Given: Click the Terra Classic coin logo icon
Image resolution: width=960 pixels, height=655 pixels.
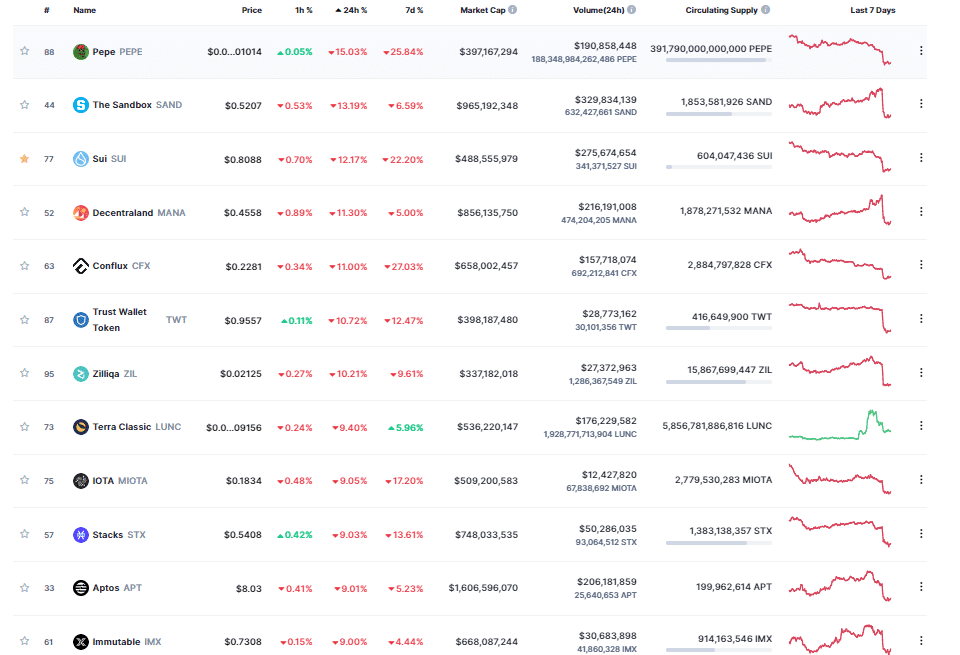Looking at the screenshot, I should 81,427.
